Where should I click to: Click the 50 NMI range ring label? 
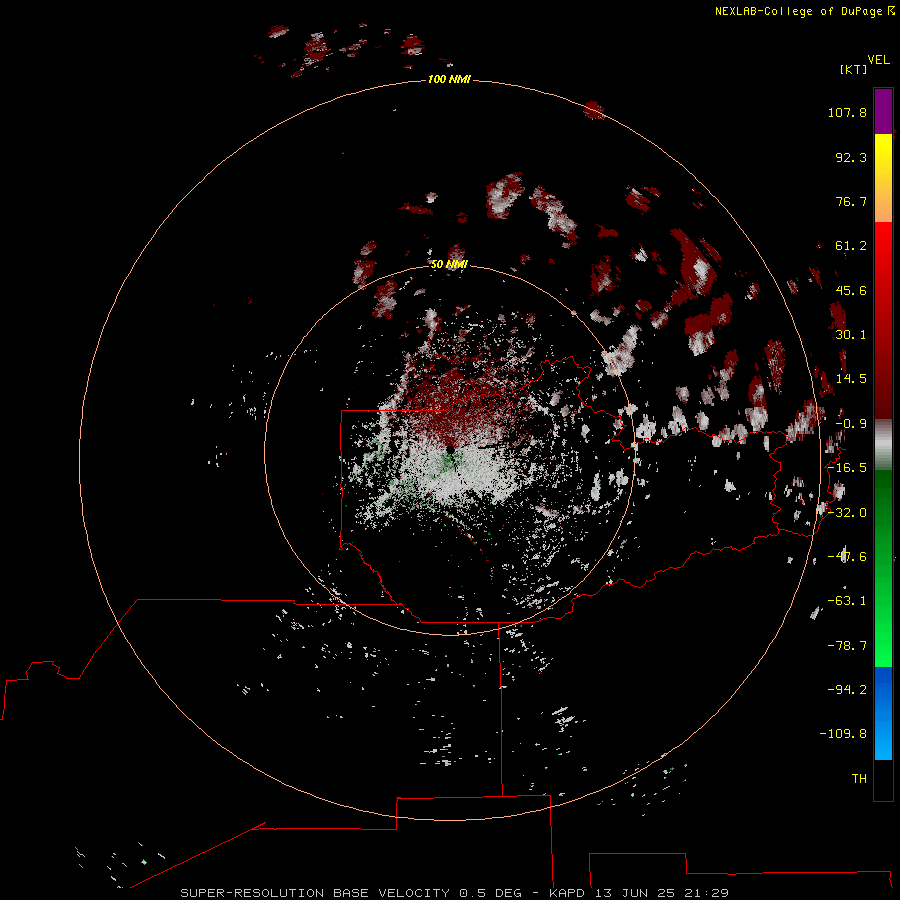(449, 264)
